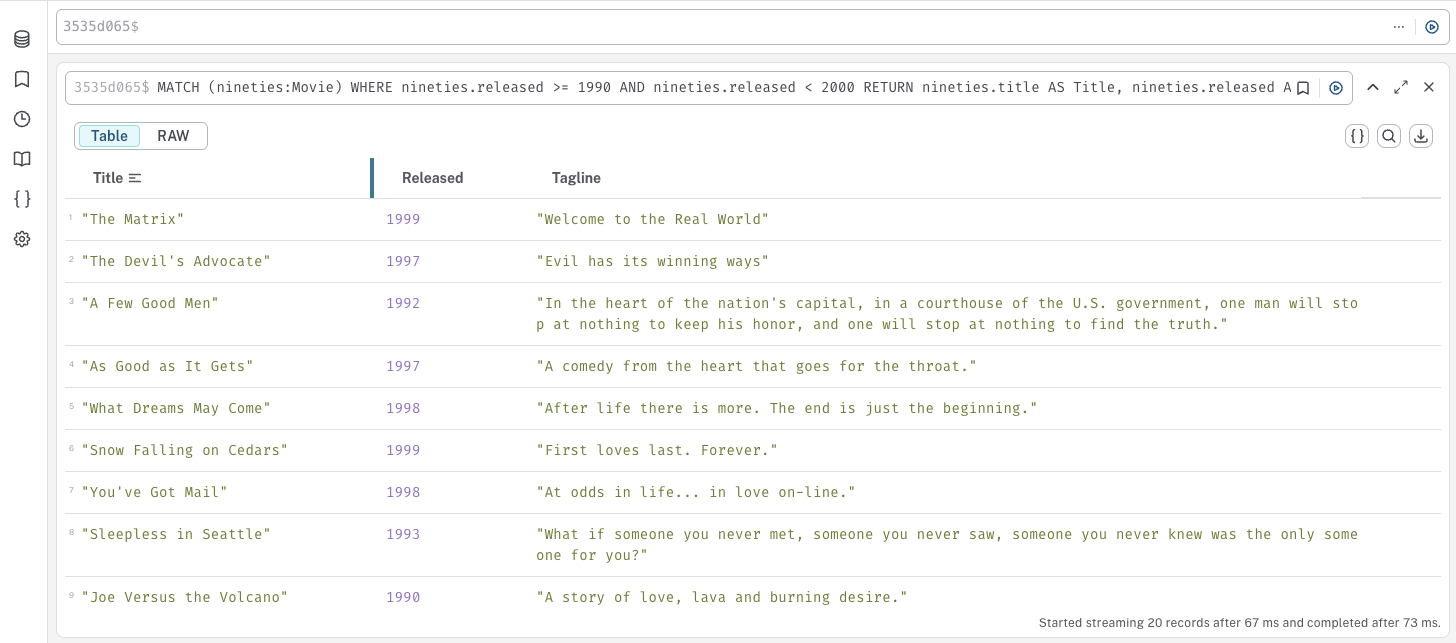Switch to RAW view

pos(173,136)
